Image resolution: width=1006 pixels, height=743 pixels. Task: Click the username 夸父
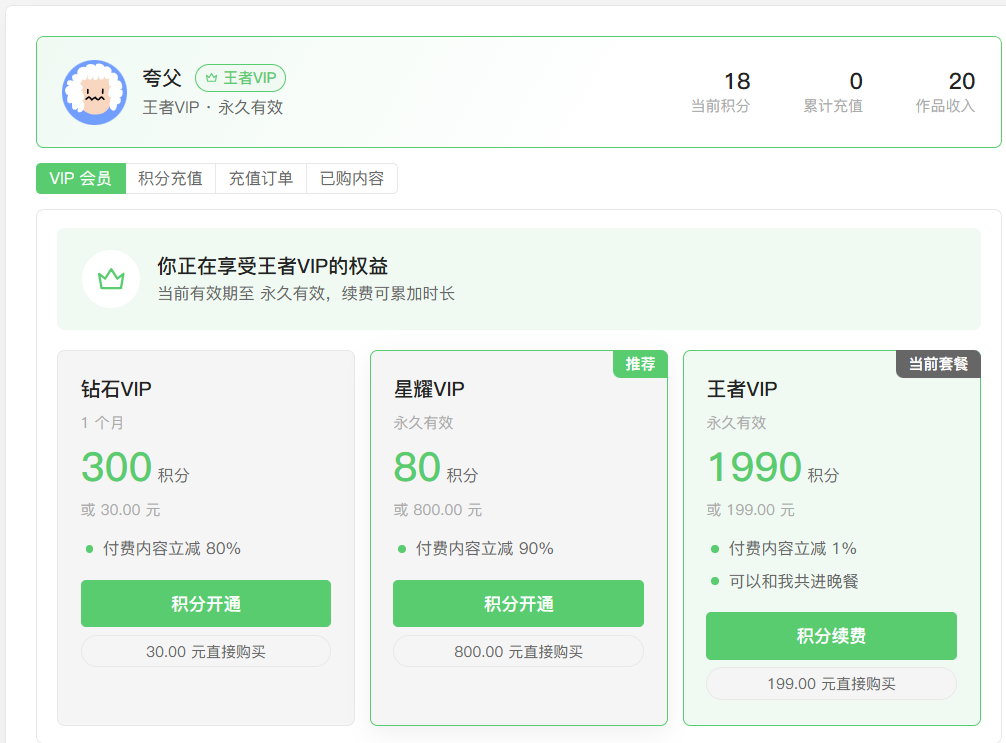coord(162,78)
